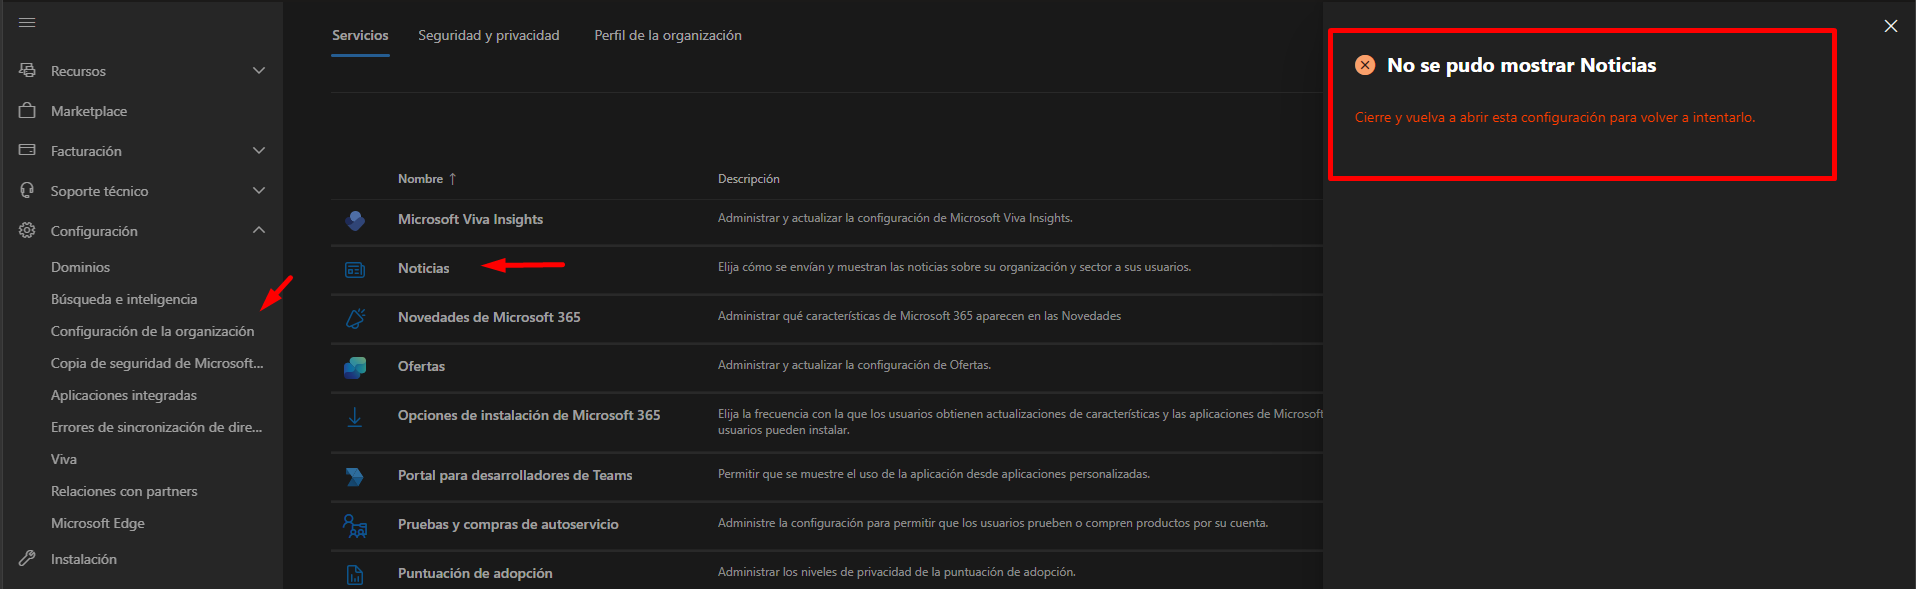Viewport: 1916px width, 589px height.
Task: Click the Instalación wrench icon
Action: [27, 558]
